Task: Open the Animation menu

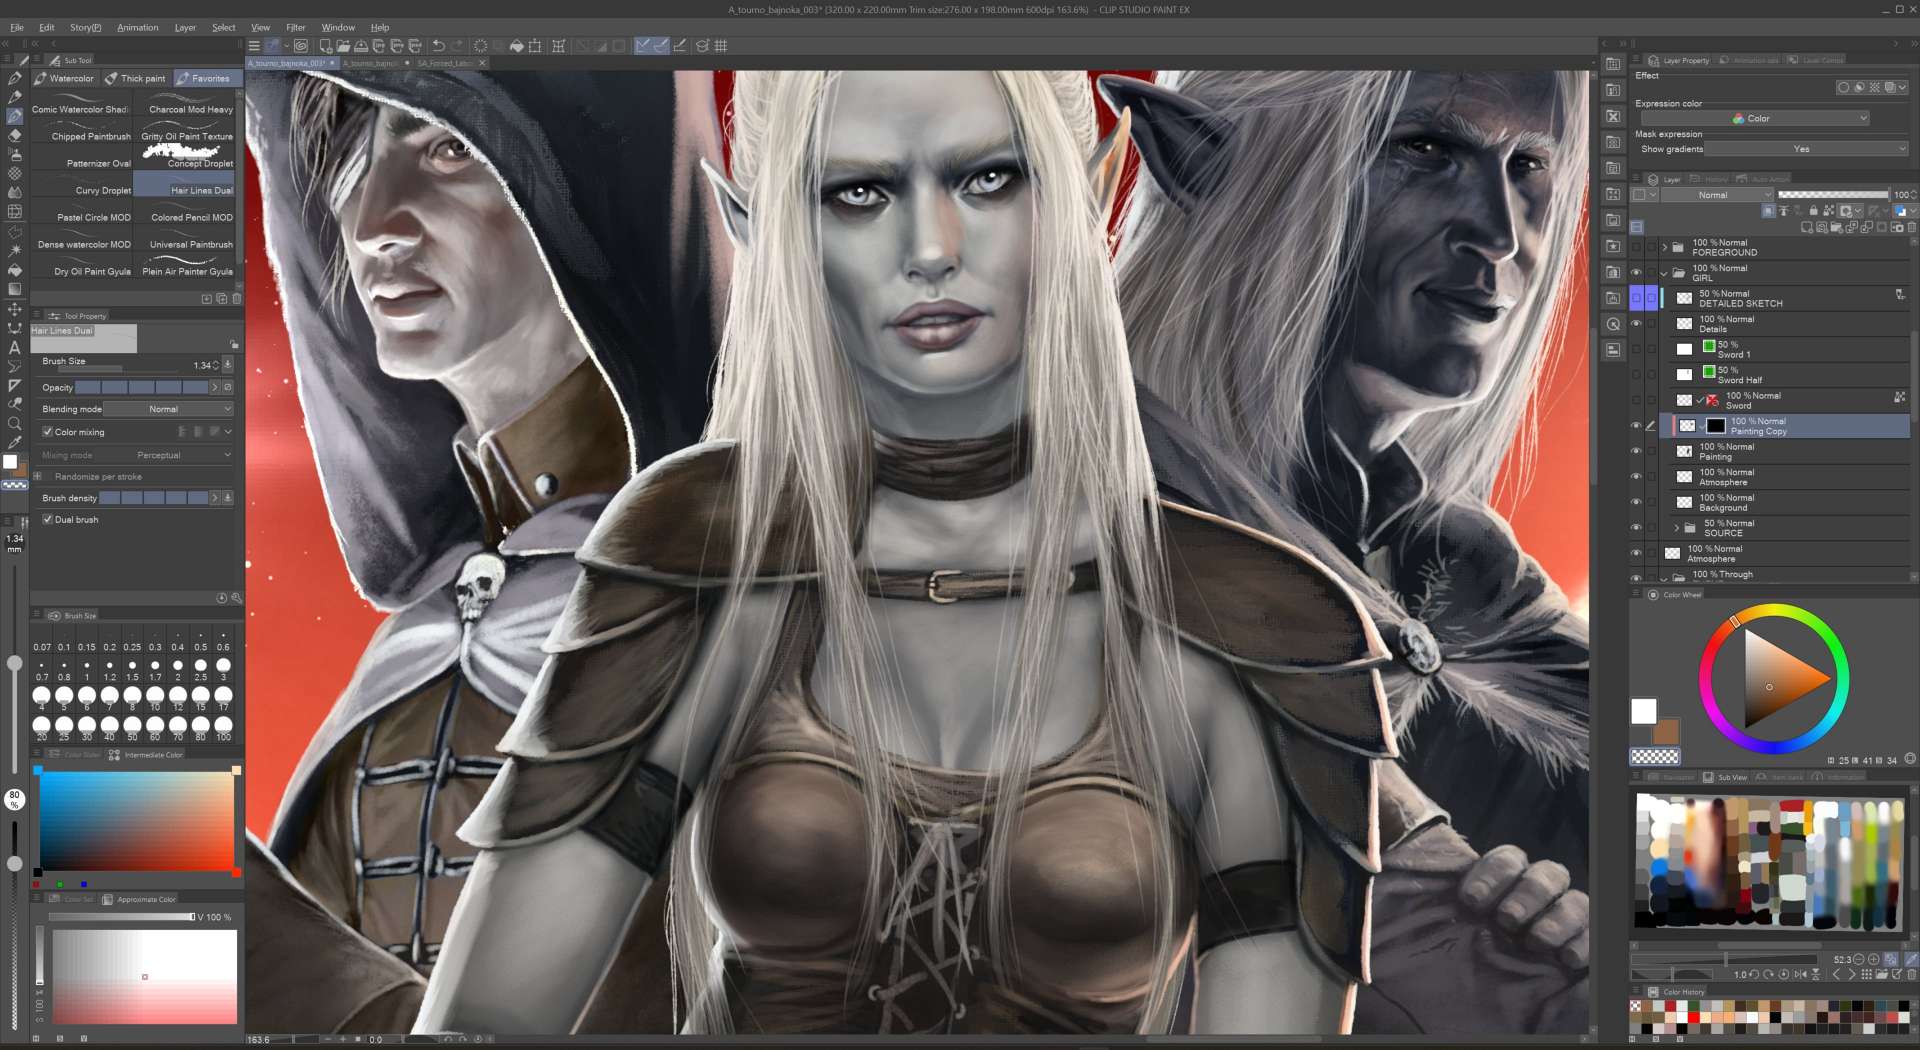Action: click(x=138, y=27)
